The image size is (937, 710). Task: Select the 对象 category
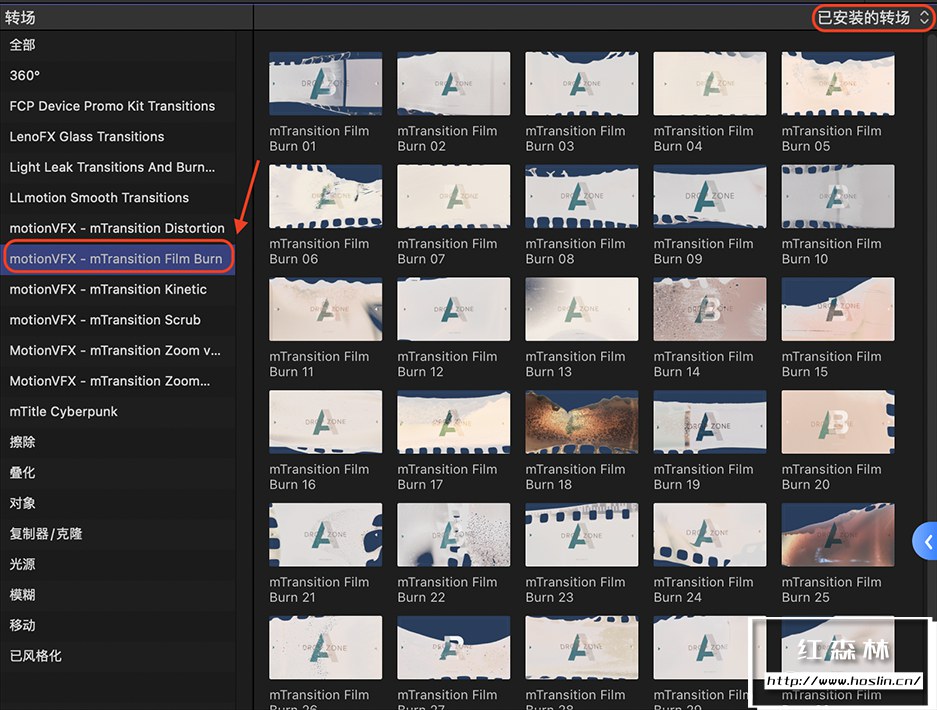click(118, 503)
